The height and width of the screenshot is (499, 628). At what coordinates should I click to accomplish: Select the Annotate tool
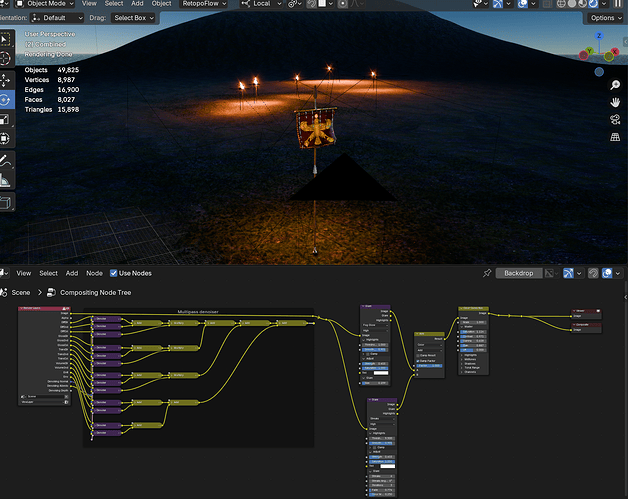6,161
